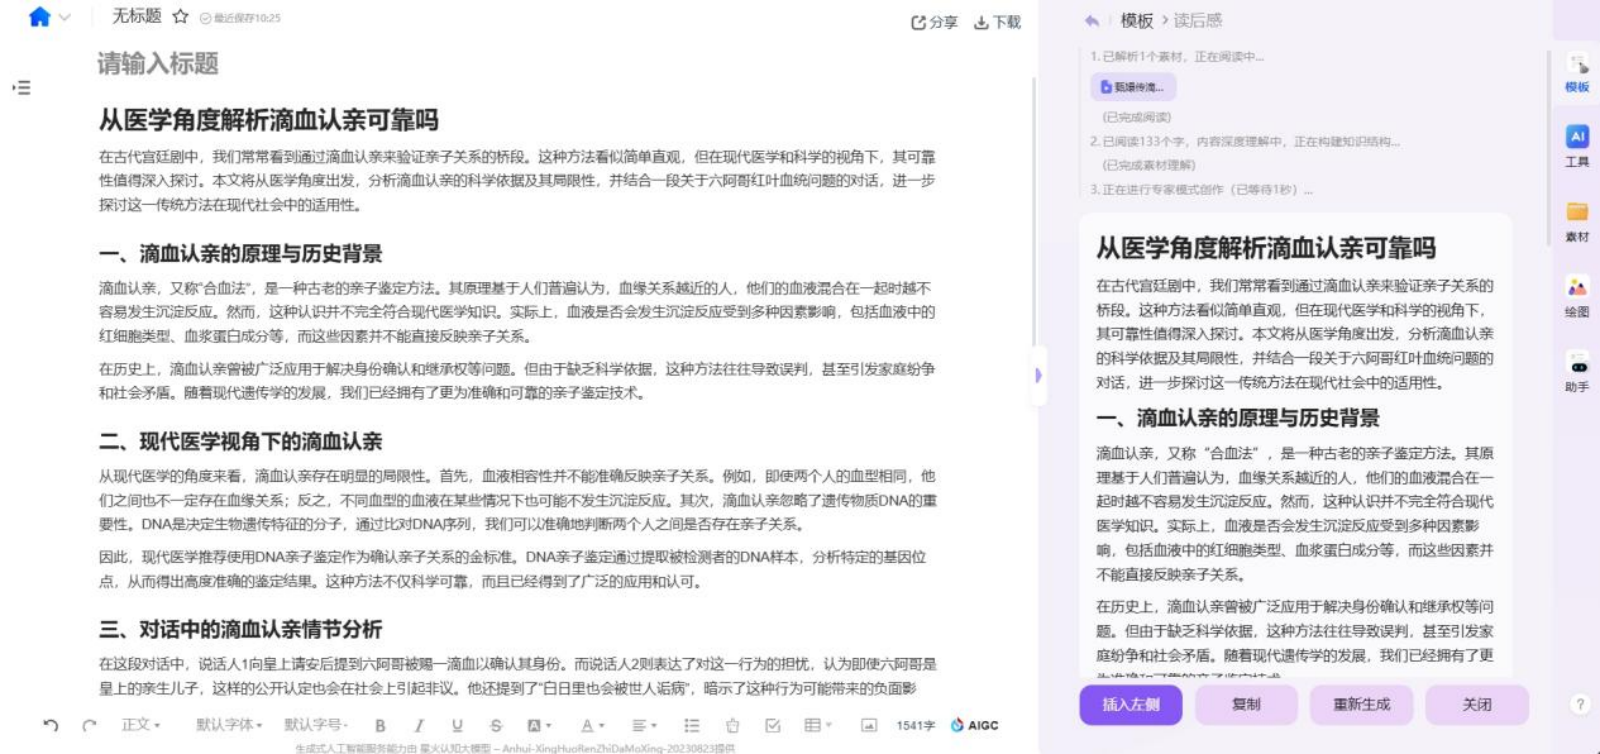The image size is (1600, 754).
Task: Click 插入左侧 button
Action: (1131, 705)
